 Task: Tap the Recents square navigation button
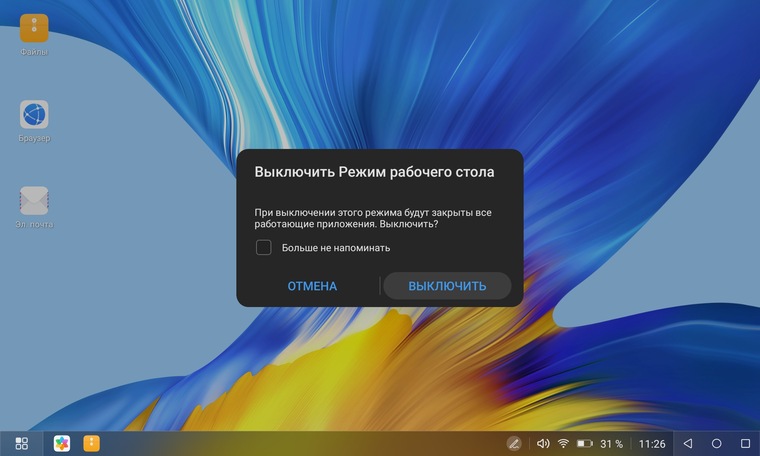745,443
